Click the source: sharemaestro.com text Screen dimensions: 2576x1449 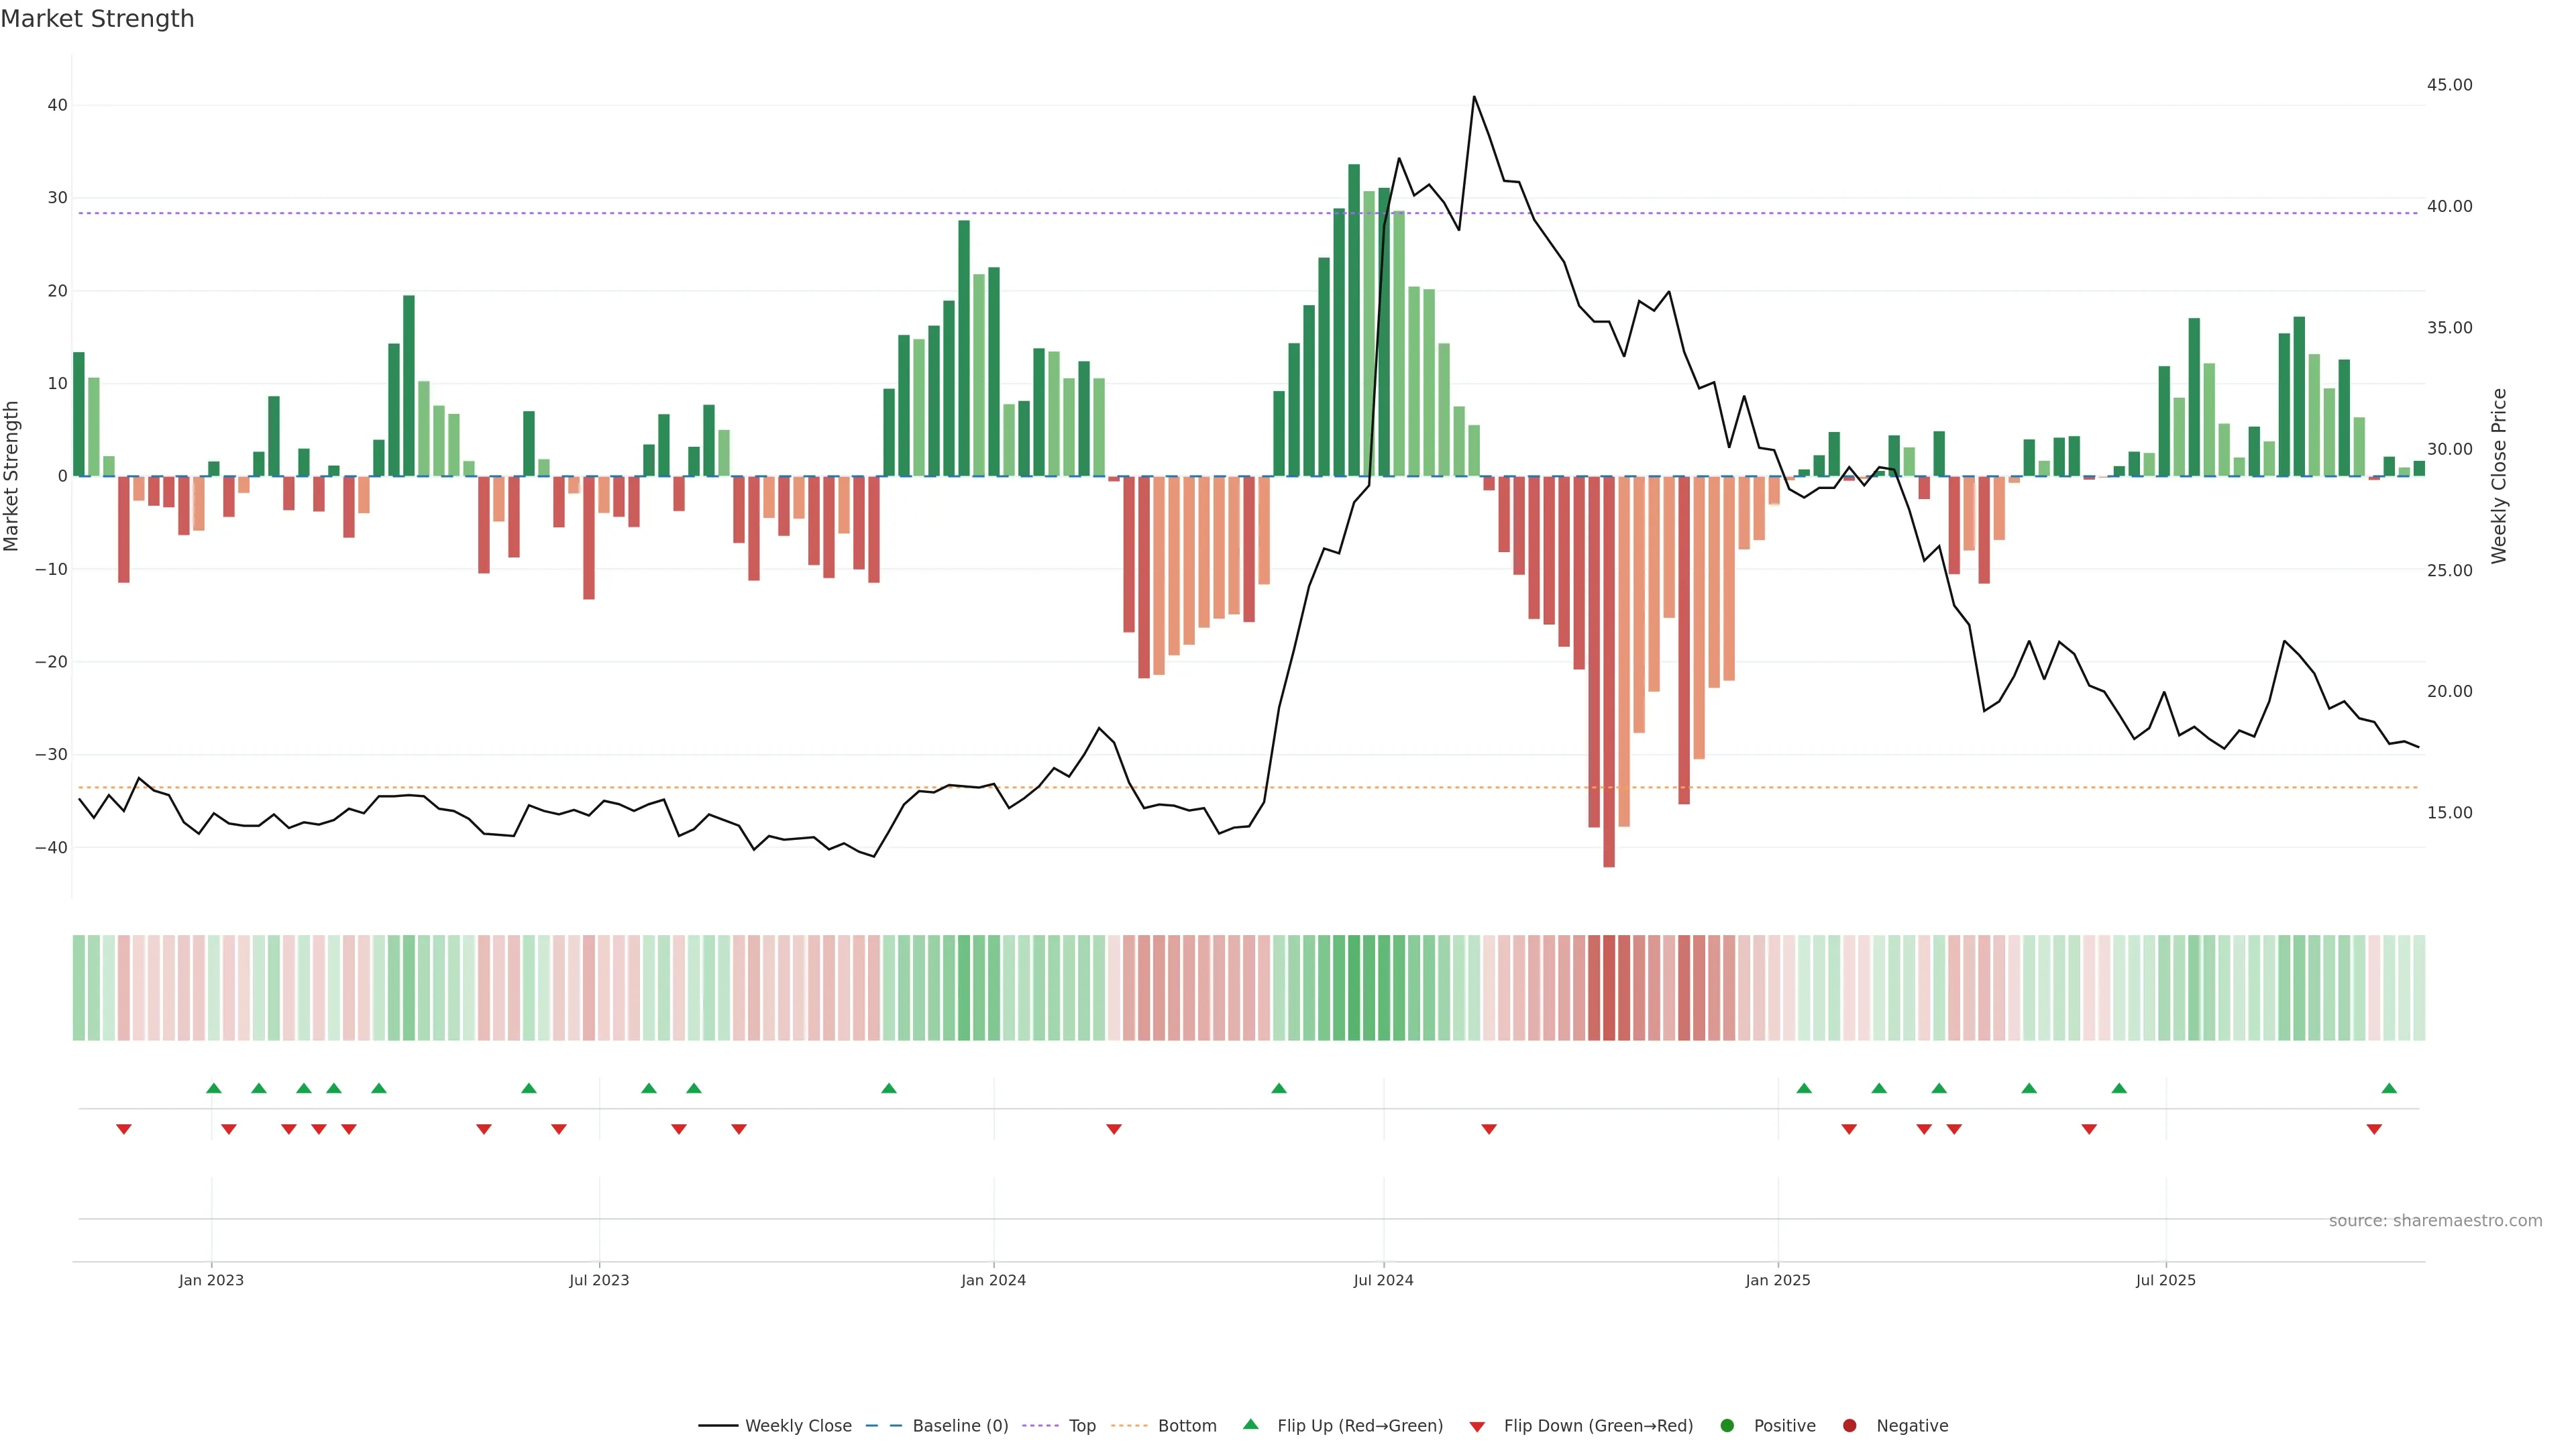(2435, 1221)
